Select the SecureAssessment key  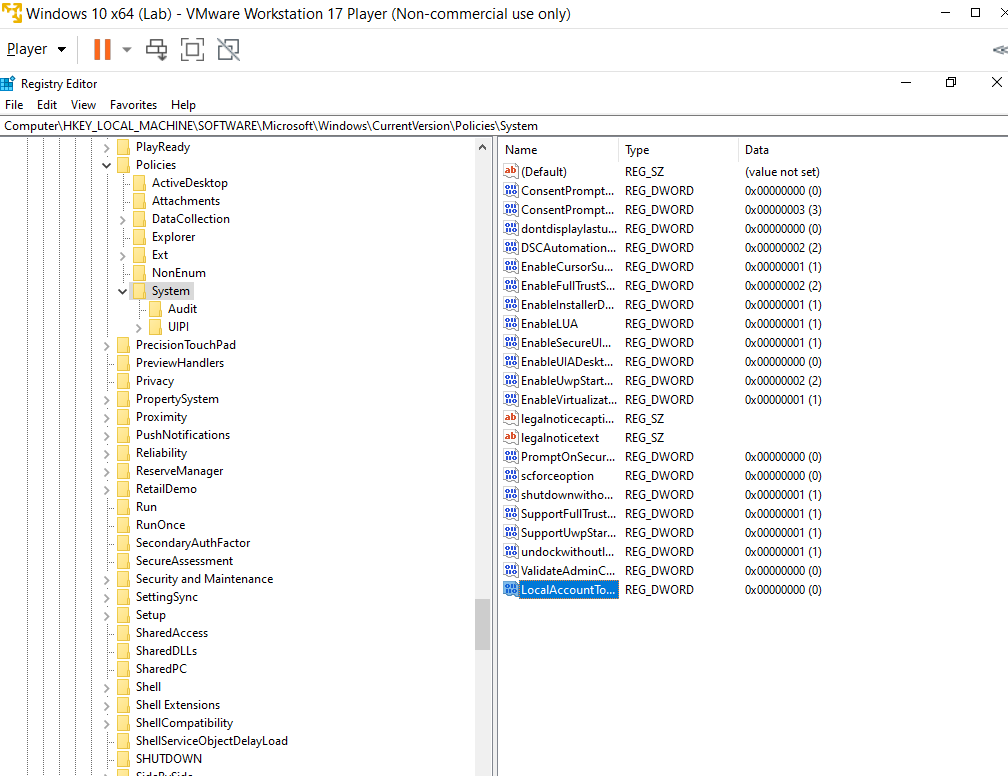point(184,561)
